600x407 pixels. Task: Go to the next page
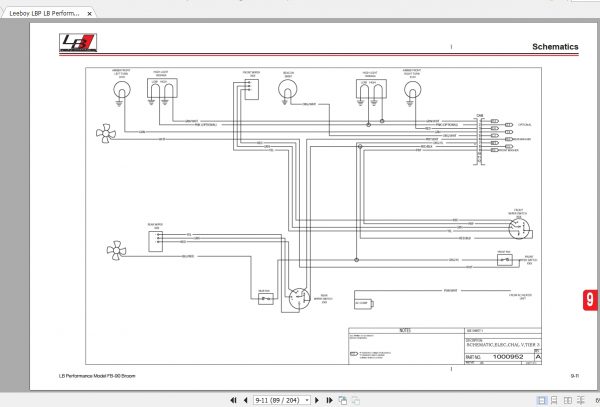pyautogui.click(x=316, y=400)
